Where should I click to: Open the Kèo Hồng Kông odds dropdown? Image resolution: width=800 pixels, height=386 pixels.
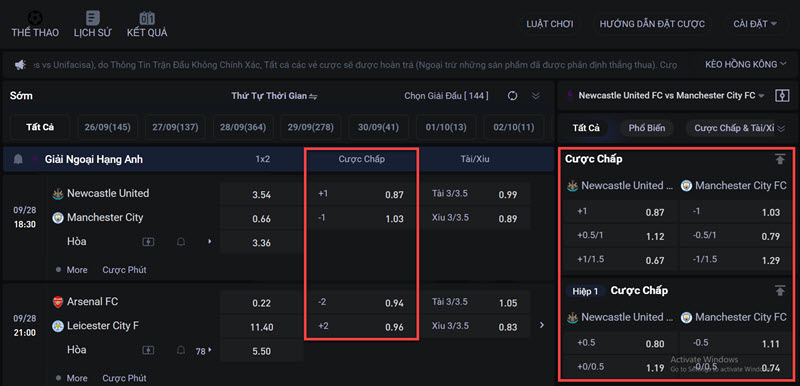[741, 64]
